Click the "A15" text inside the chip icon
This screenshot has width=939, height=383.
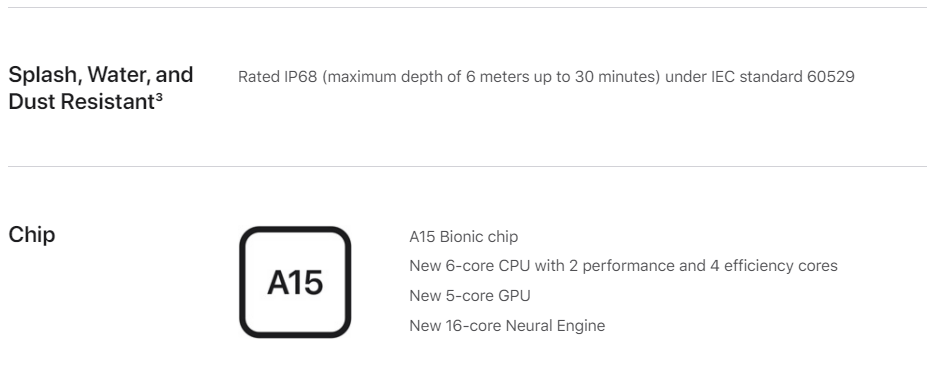(295, 282)
